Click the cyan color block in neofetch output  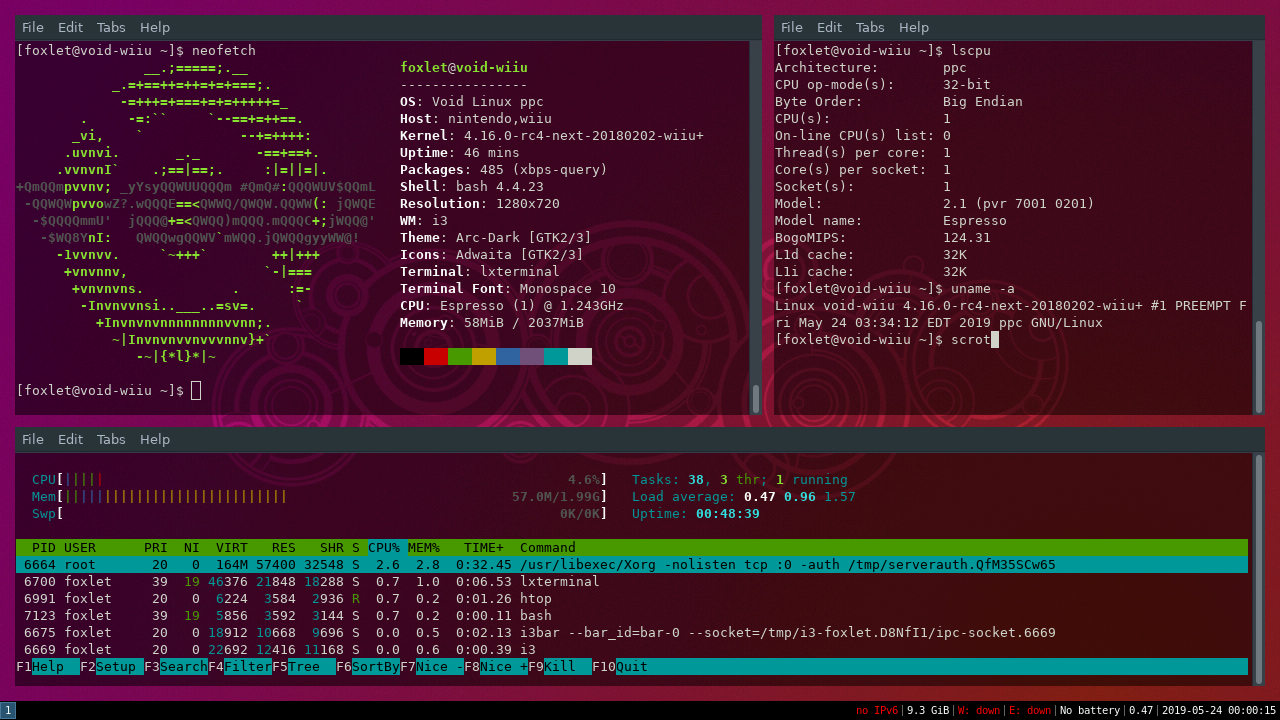[556, 357]
